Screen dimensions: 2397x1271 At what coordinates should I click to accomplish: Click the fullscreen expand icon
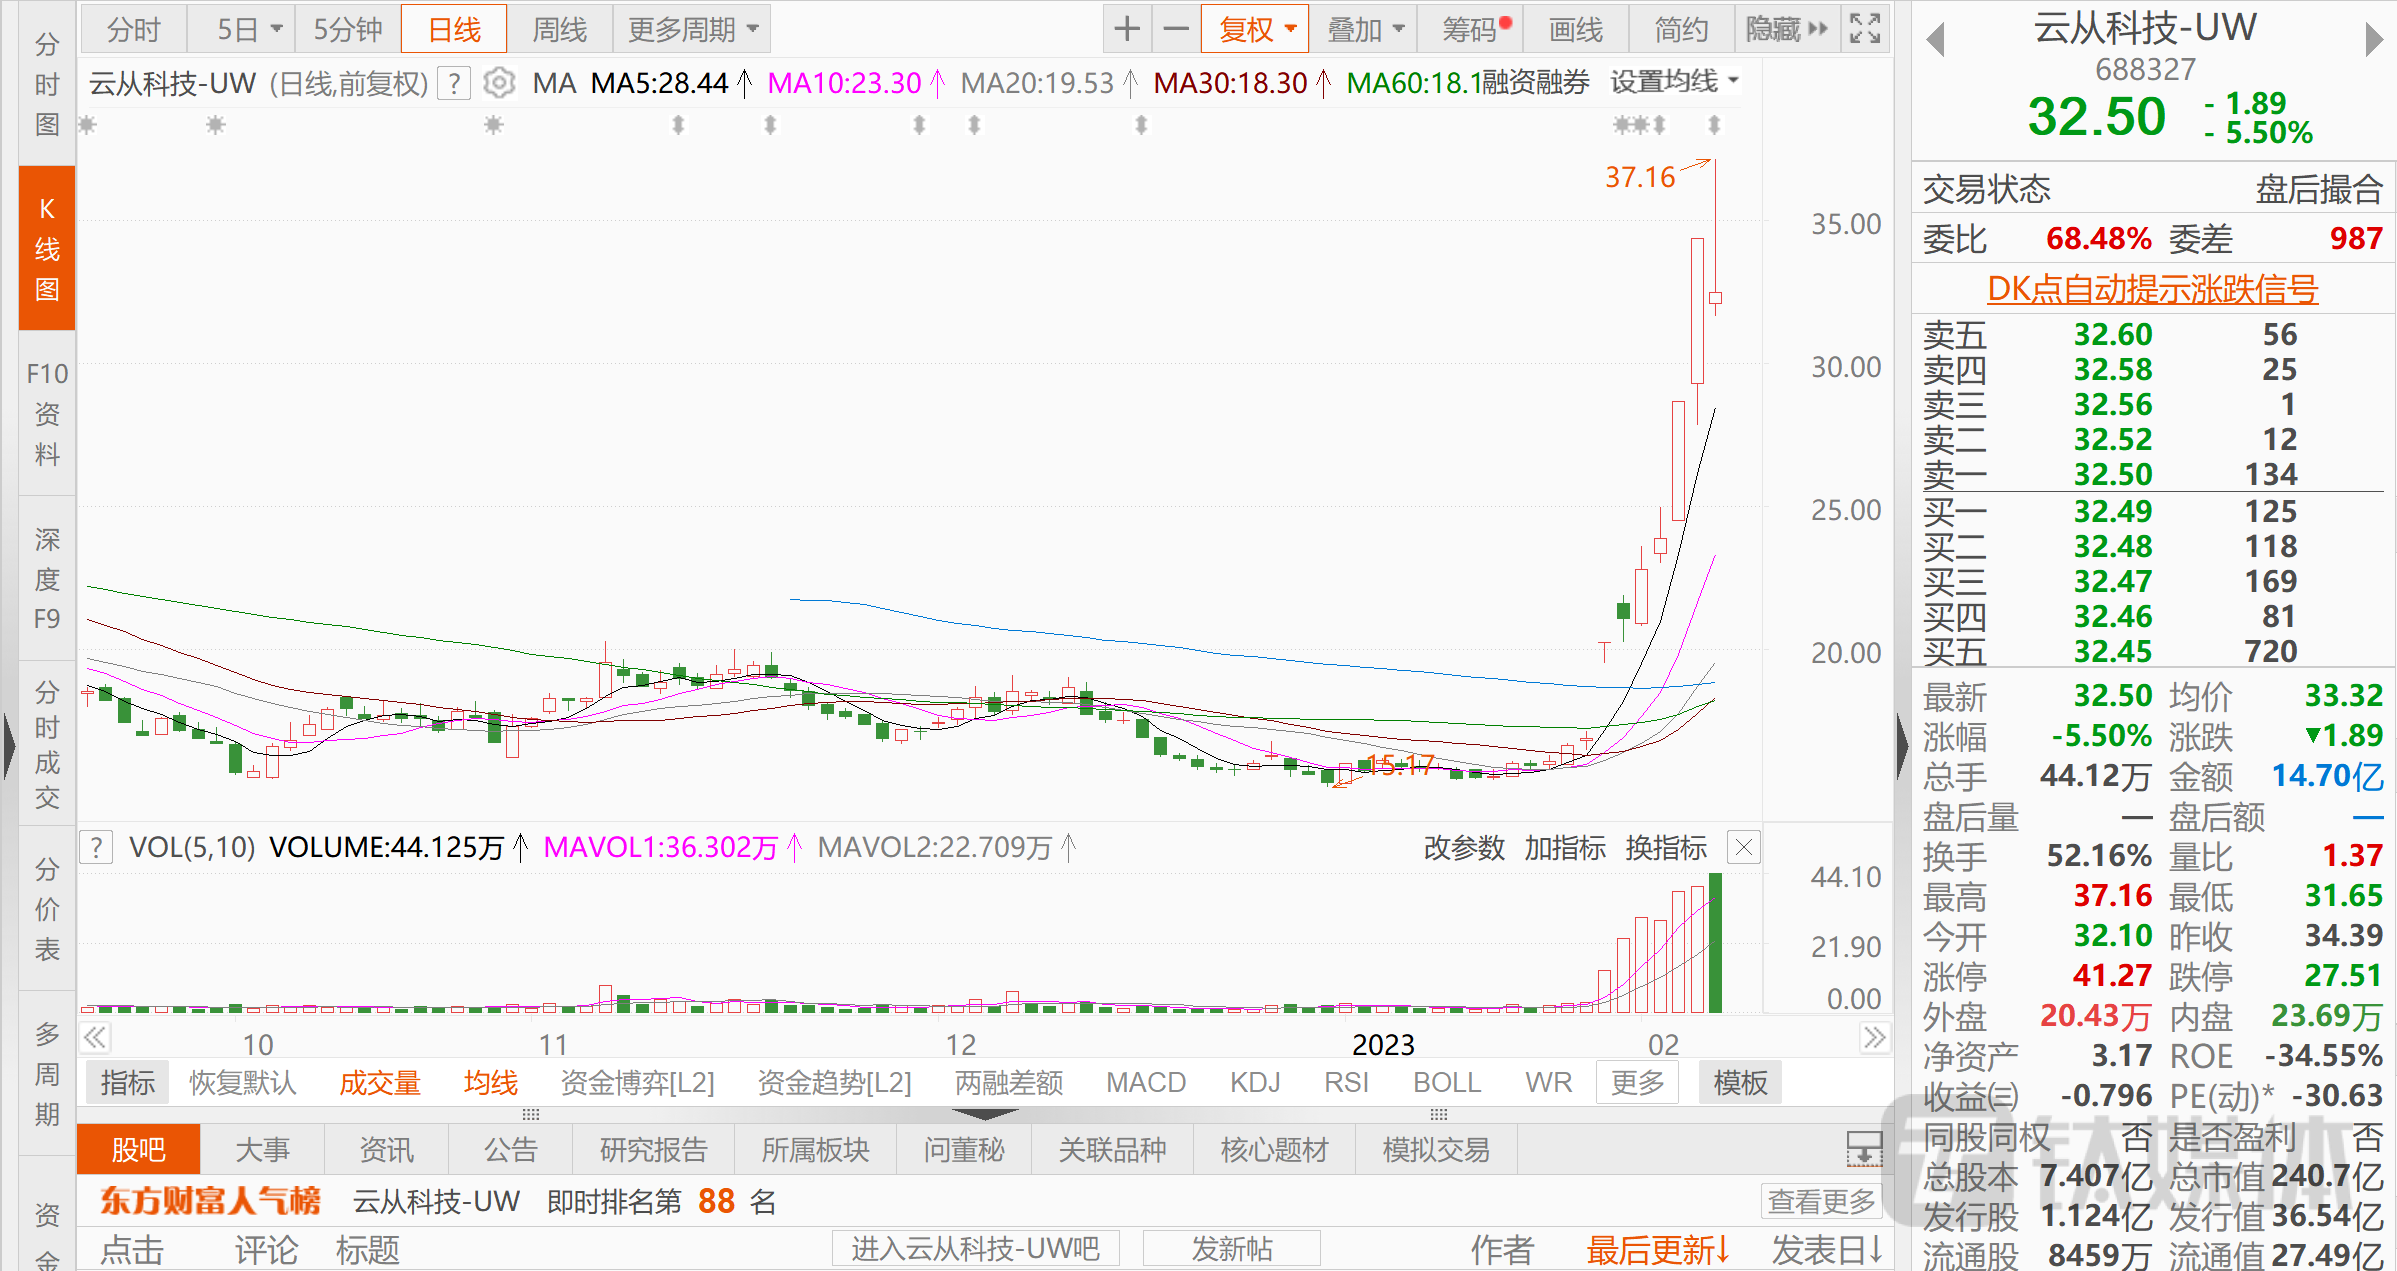1865,29
